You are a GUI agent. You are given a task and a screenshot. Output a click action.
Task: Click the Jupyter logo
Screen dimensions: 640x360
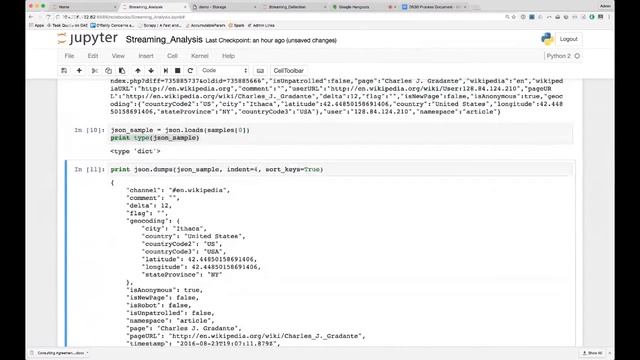[87, 39]
